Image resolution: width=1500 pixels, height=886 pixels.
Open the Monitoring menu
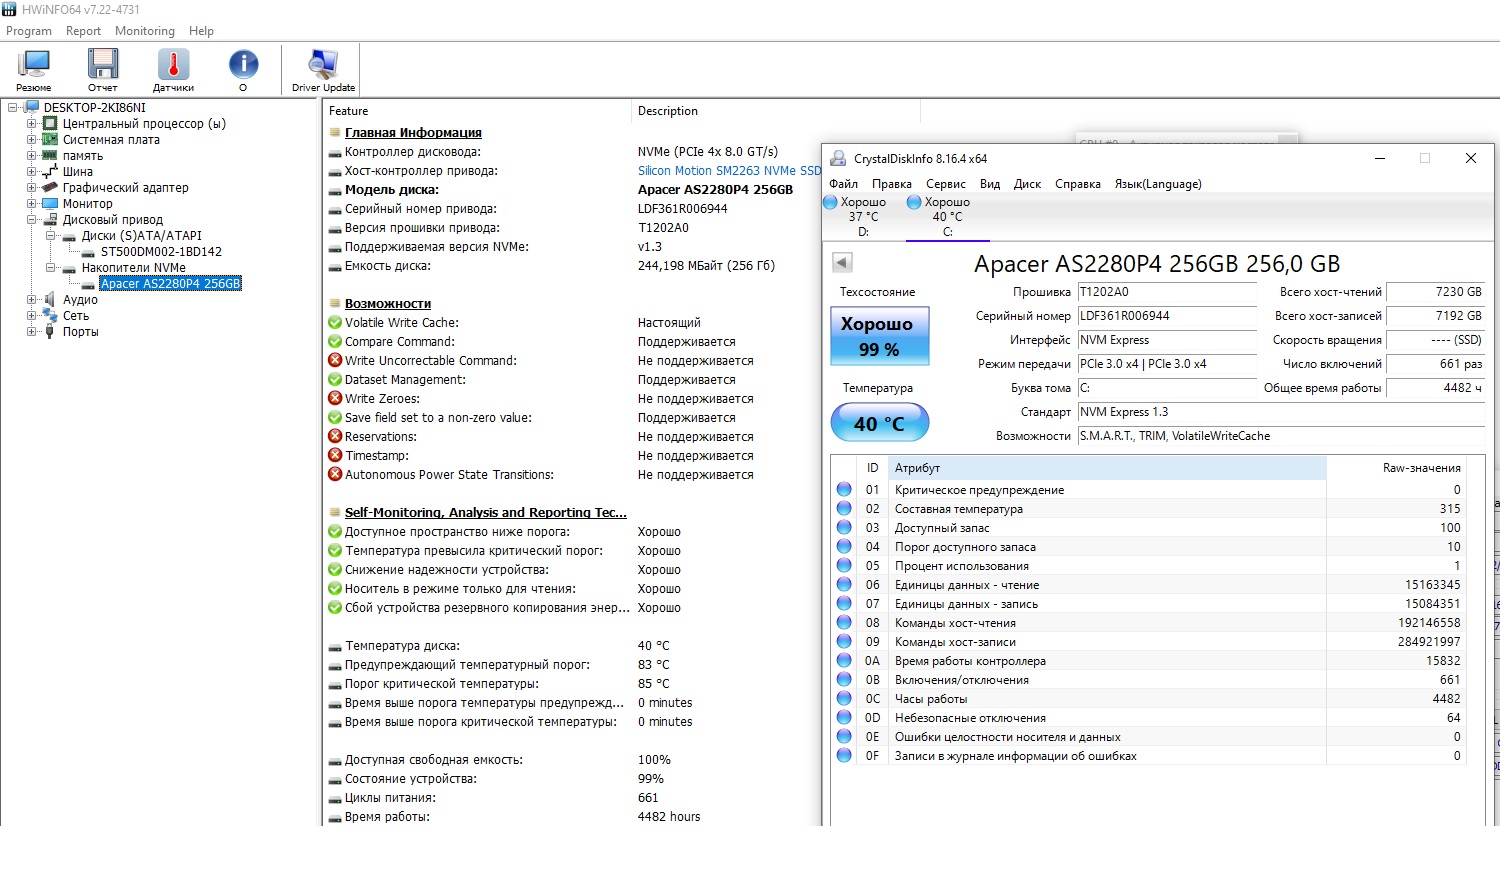145,31
